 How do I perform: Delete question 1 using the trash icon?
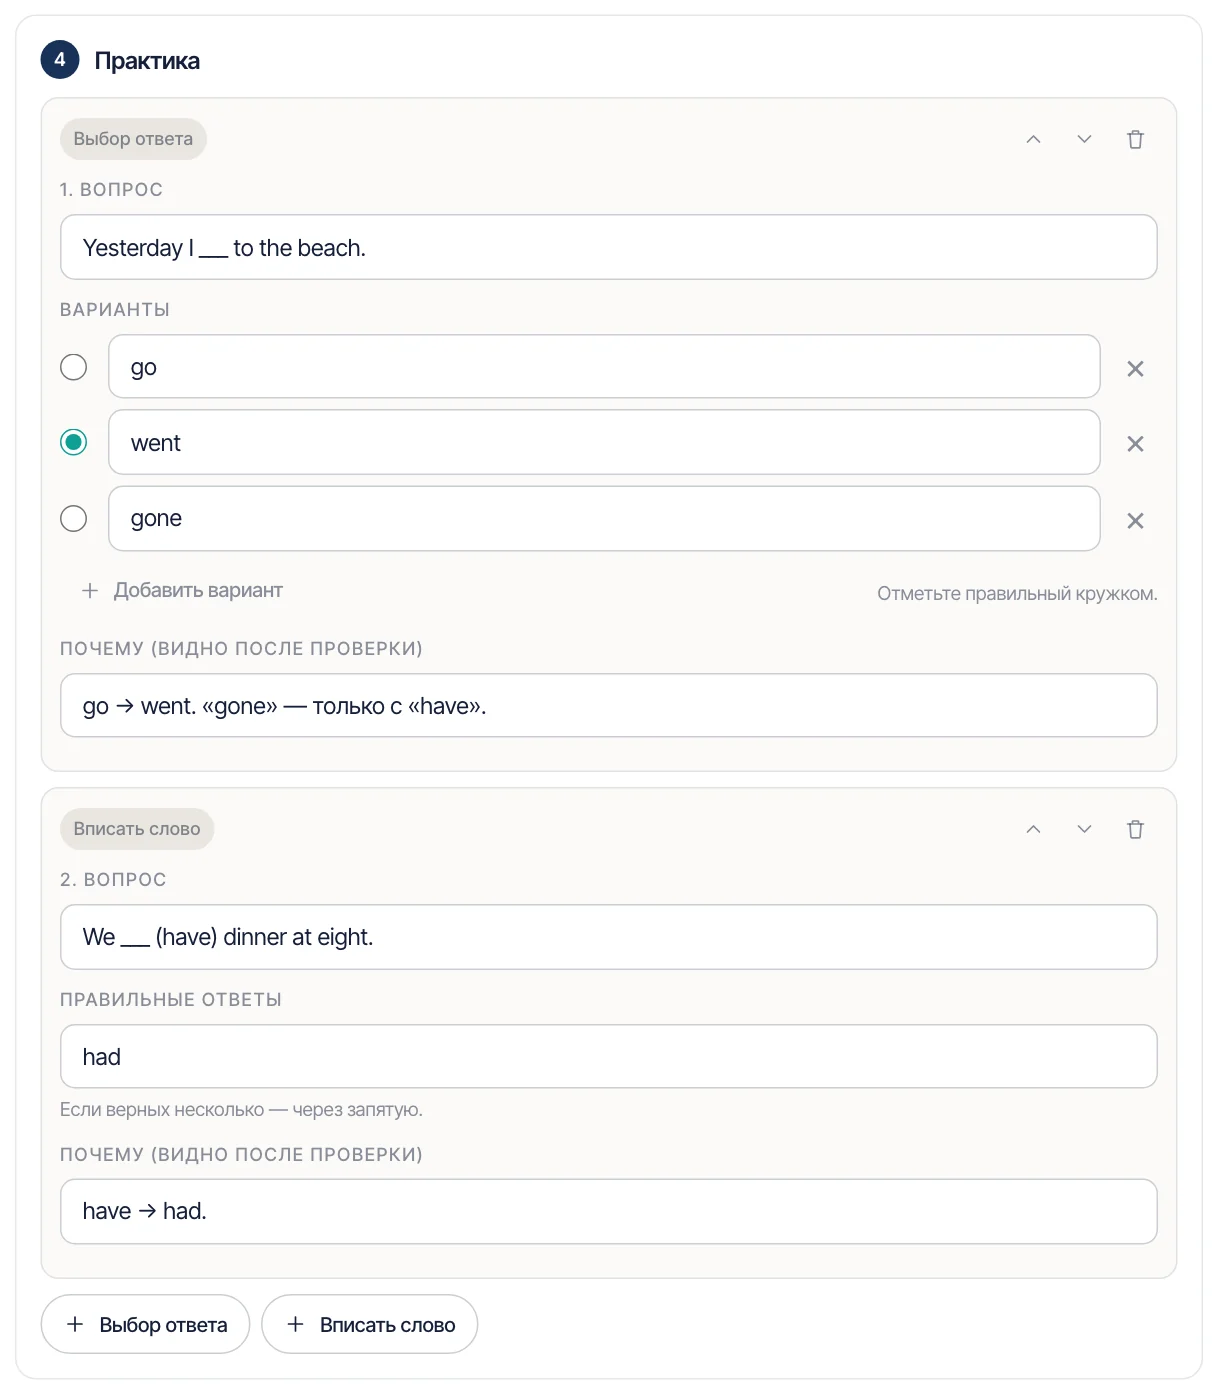[1135, 139]
